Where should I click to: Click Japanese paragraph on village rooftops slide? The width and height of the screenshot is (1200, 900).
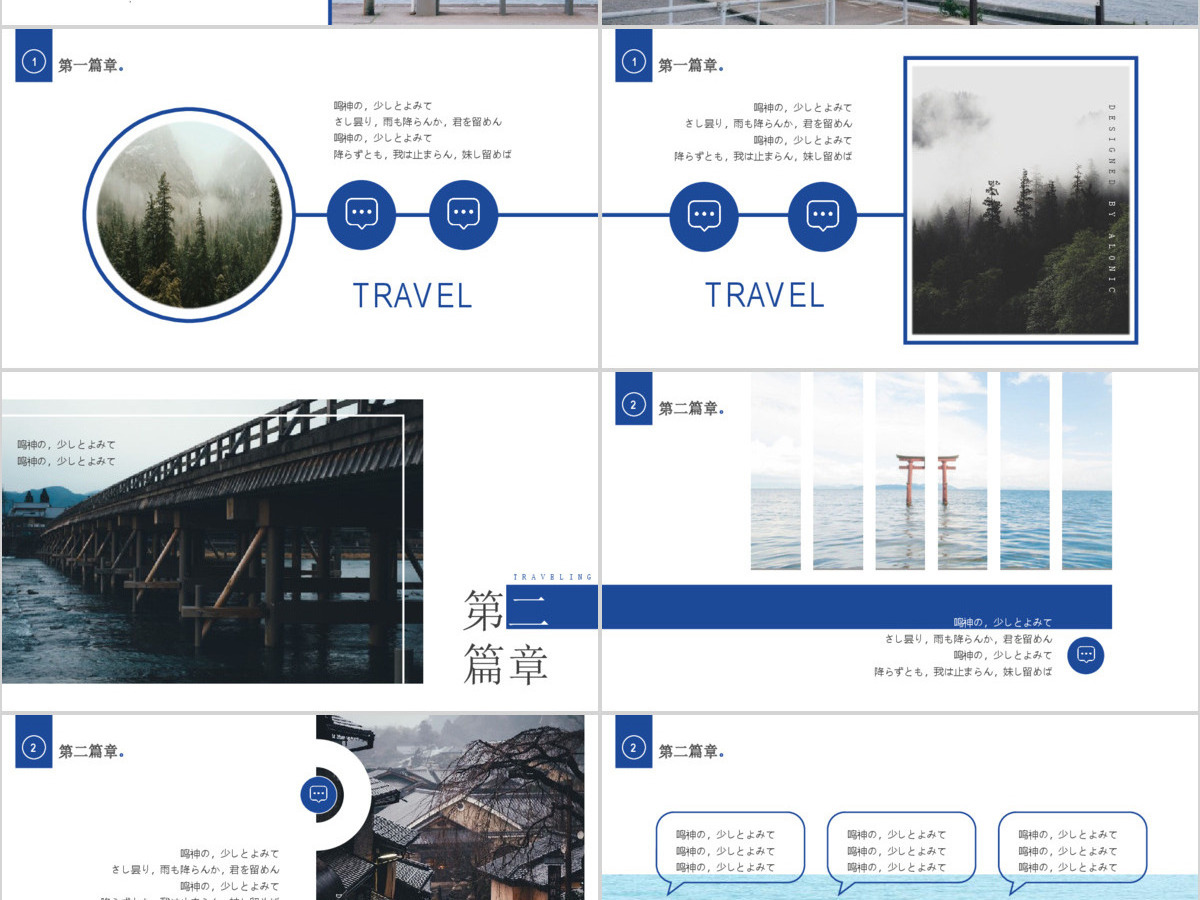190,873
